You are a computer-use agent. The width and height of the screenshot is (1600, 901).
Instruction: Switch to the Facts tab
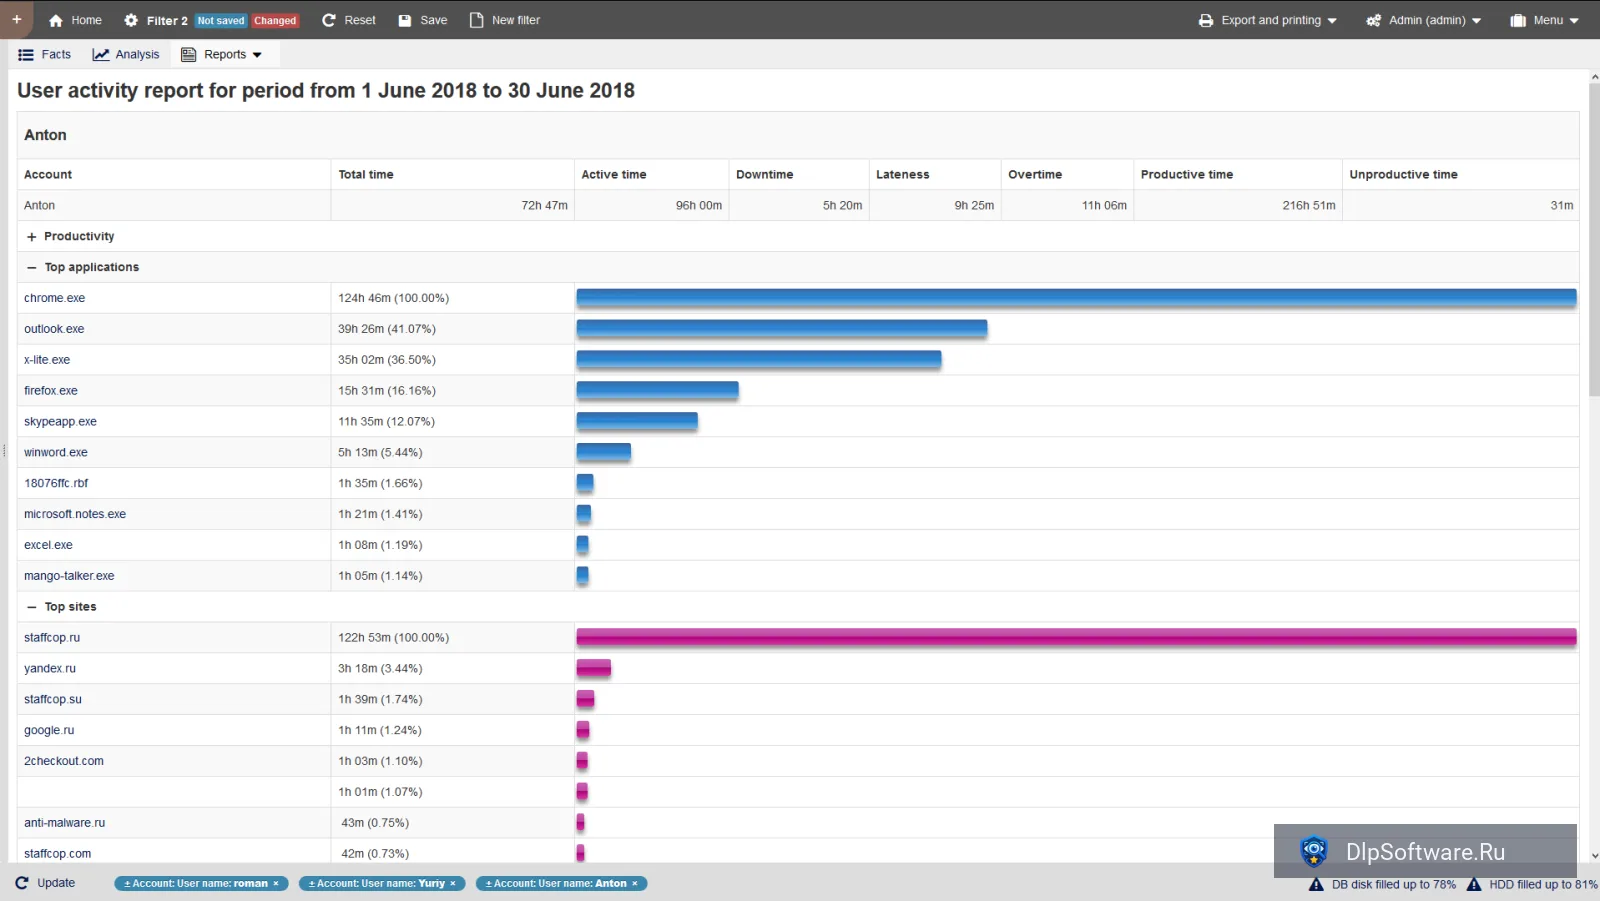coord(45,55)
